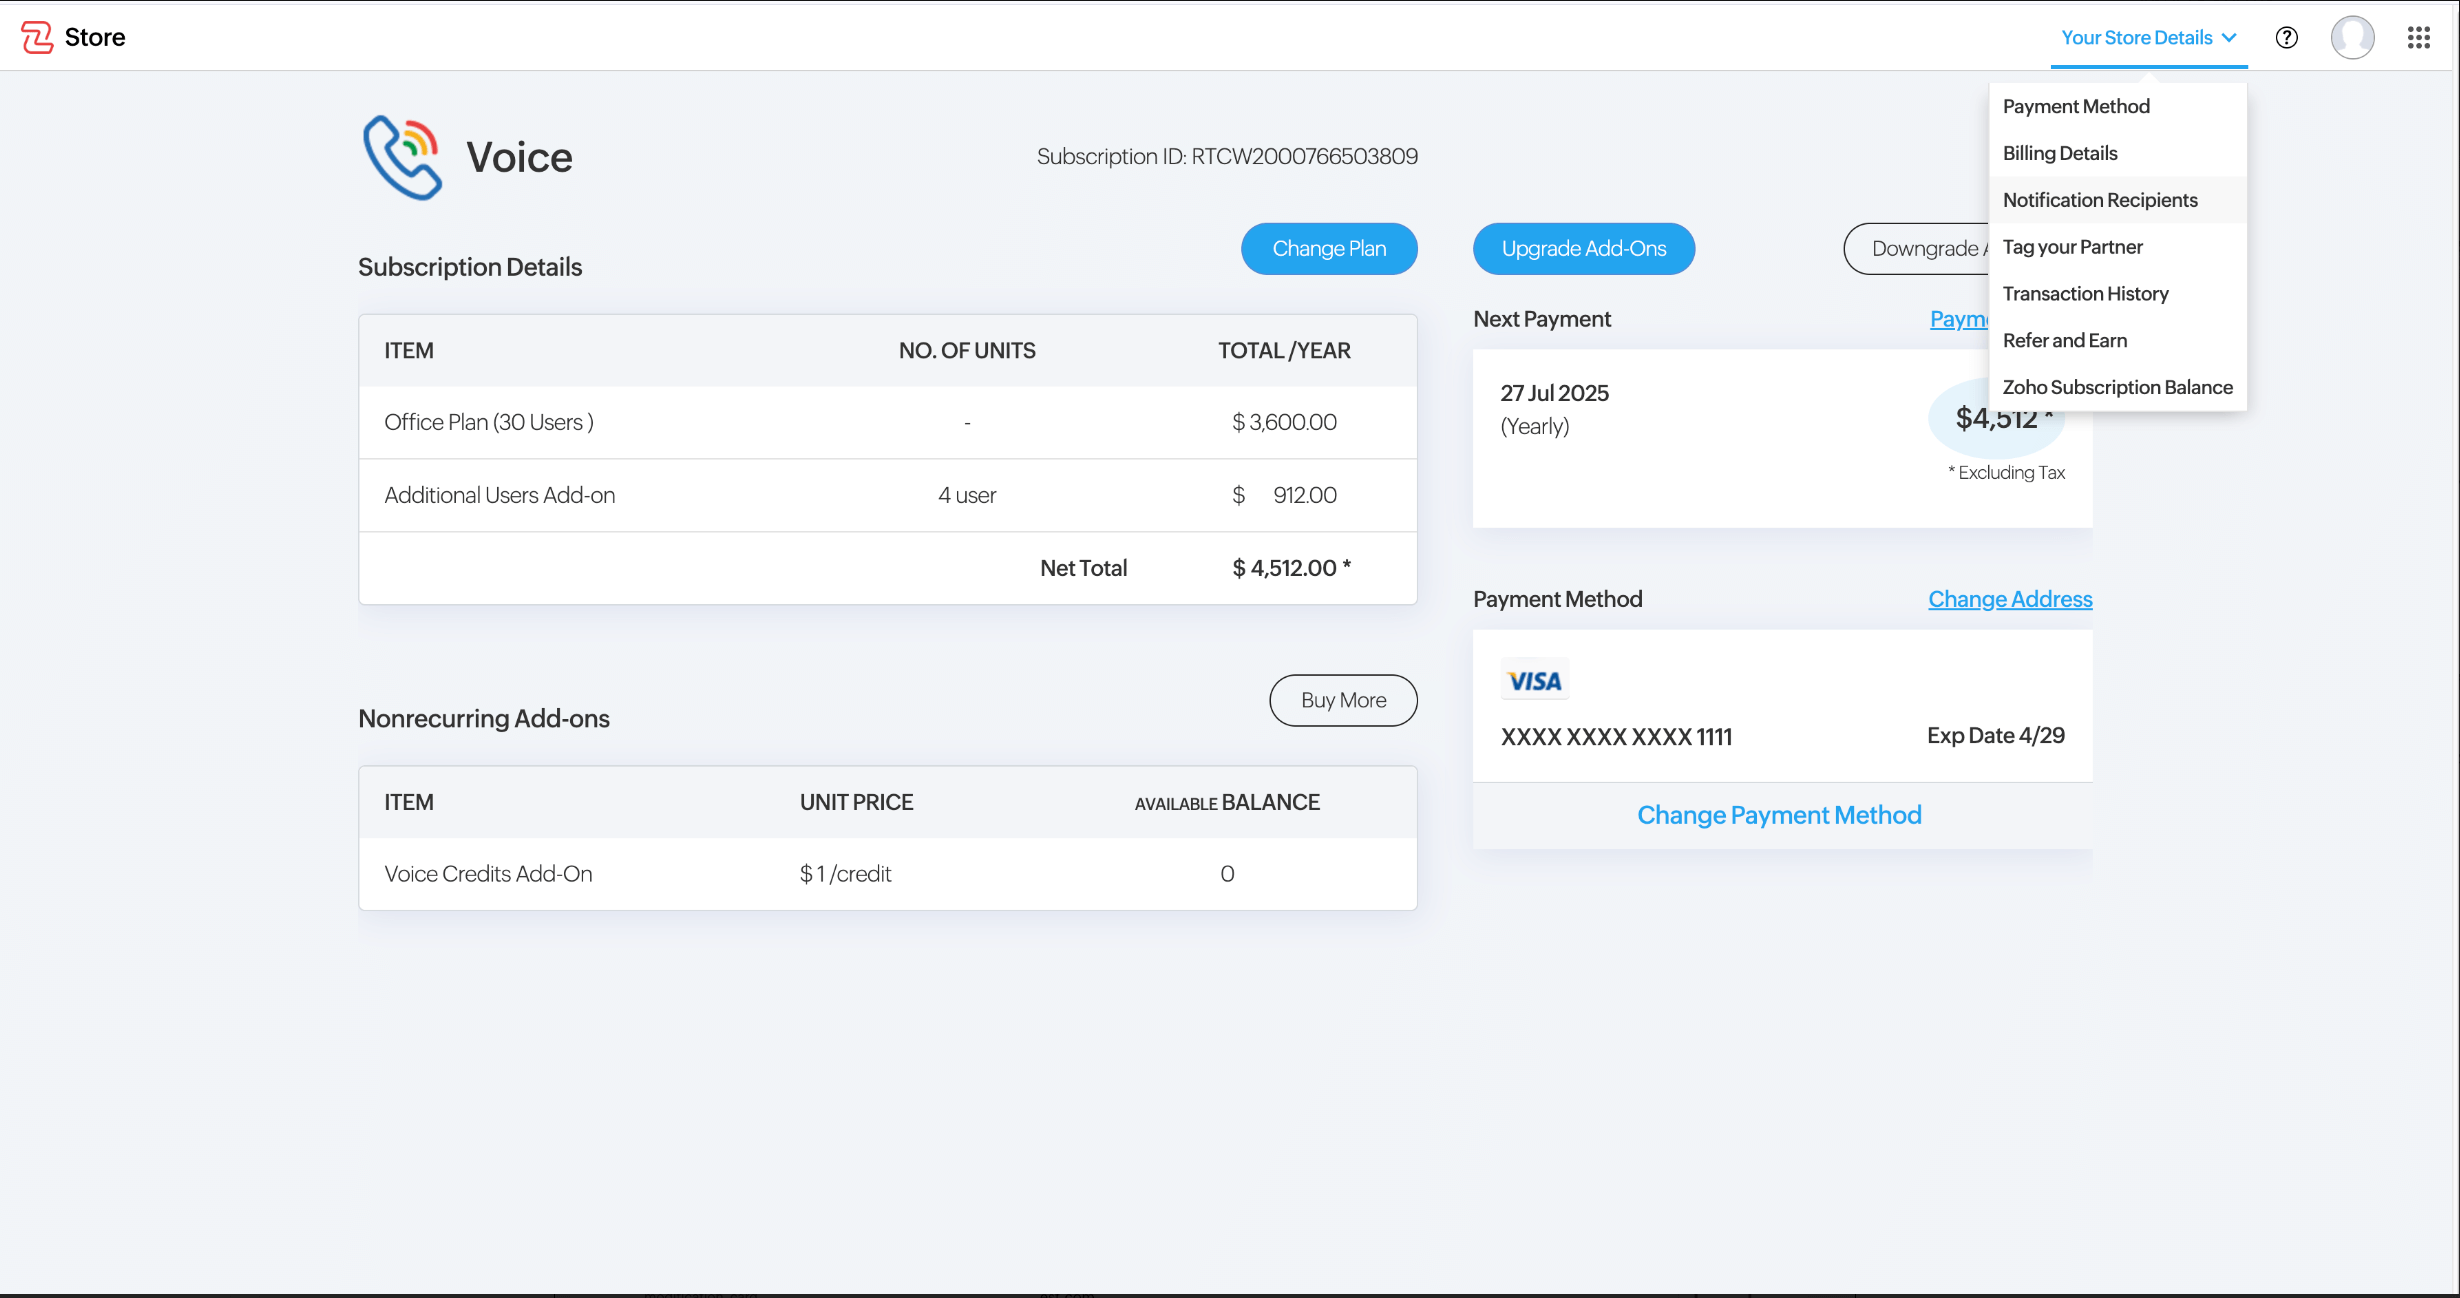Open Zoho Subscription Balance entry
The width and height of the screenshot is (2460, 1298).
(x=2117, y=387)
